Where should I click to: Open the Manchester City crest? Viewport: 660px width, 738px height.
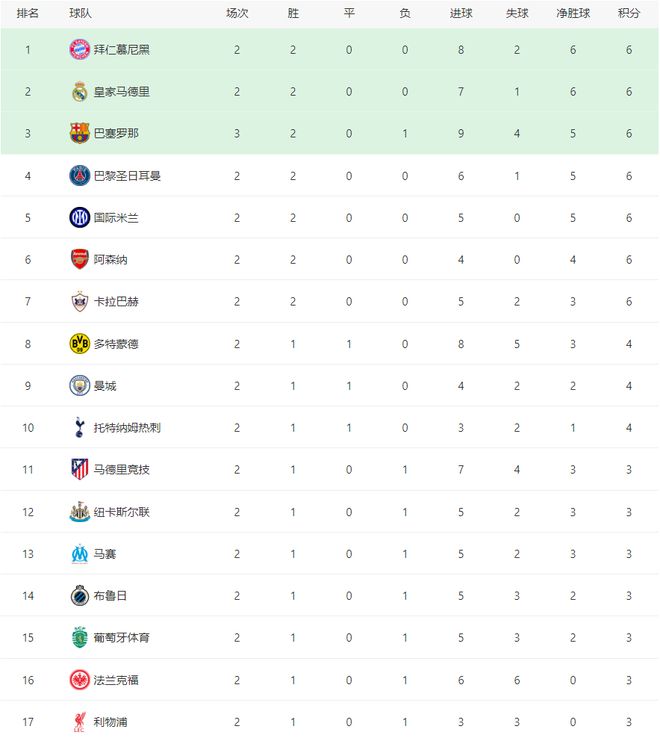(x=79, y=385)
